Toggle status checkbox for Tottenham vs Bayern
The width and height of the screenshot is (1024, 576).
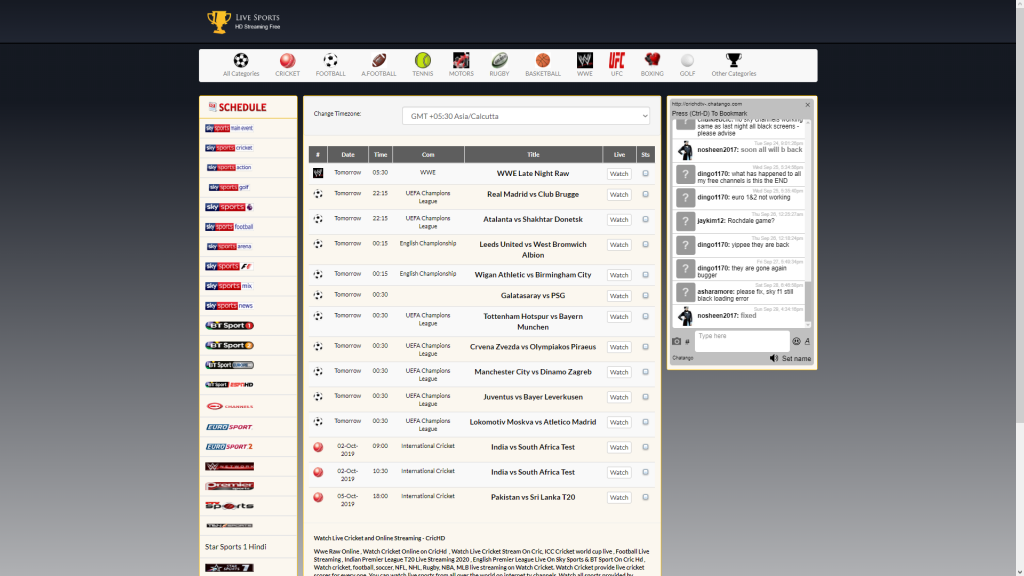click(x=645, y=317)
